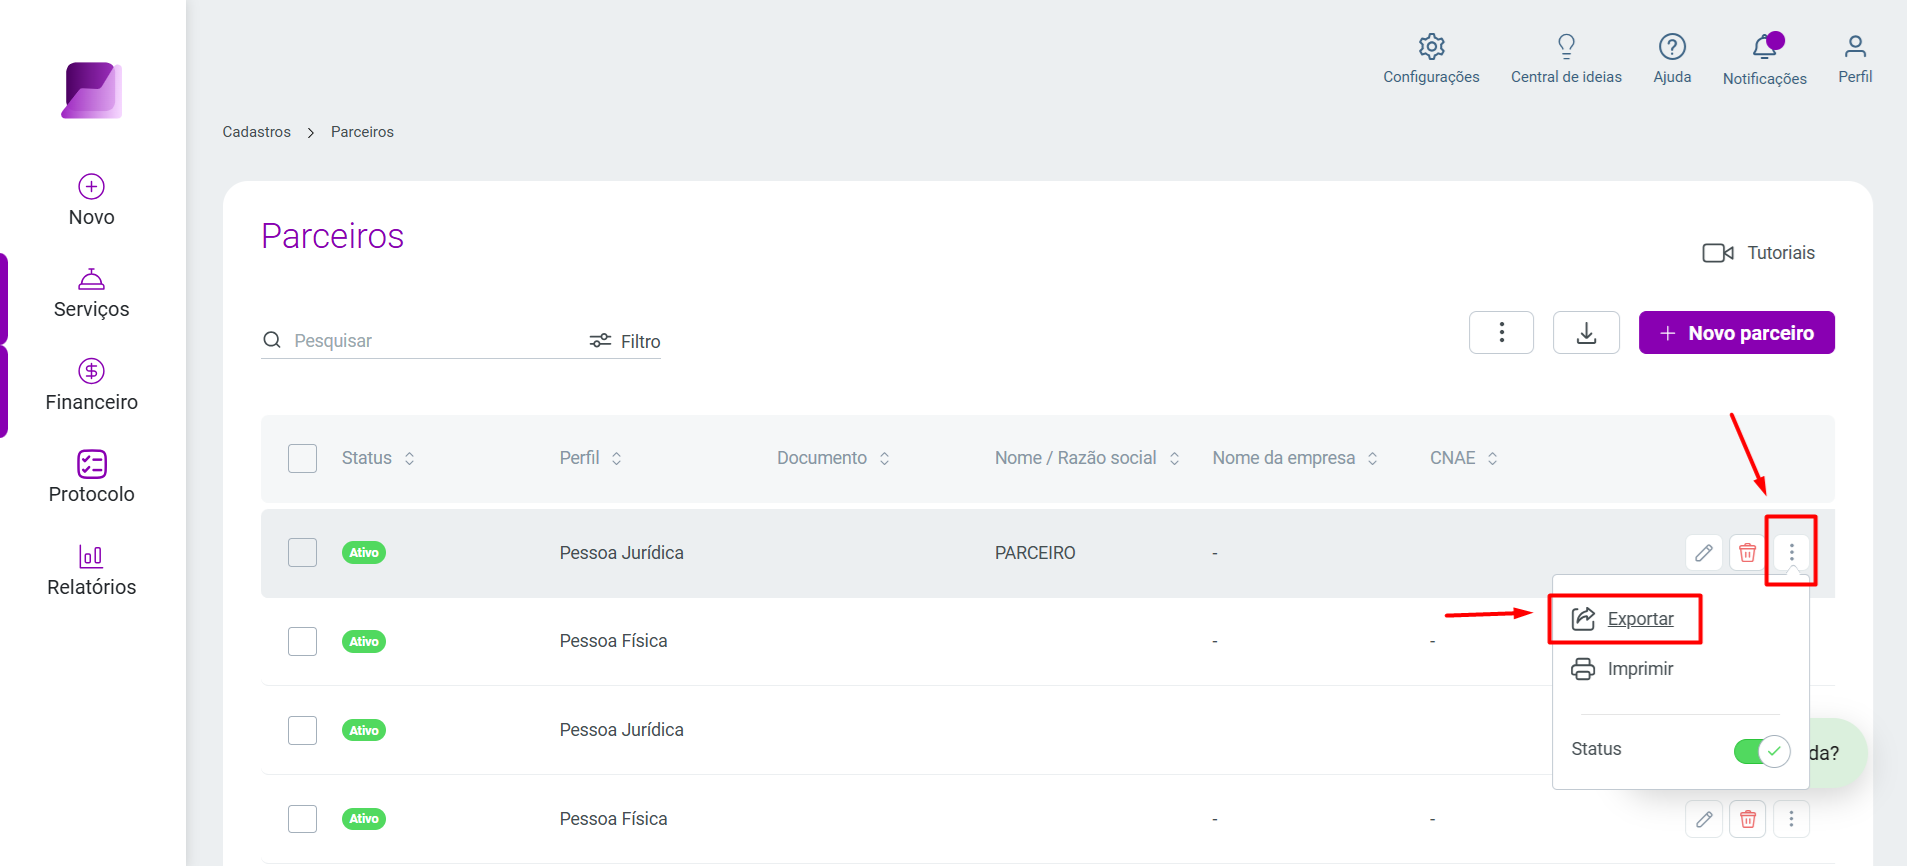Image resolution: width=1907 pixels, height=866 pixels.
Task: Delete the PARCEIRO row with trash icon
Action: [1747, 553]
